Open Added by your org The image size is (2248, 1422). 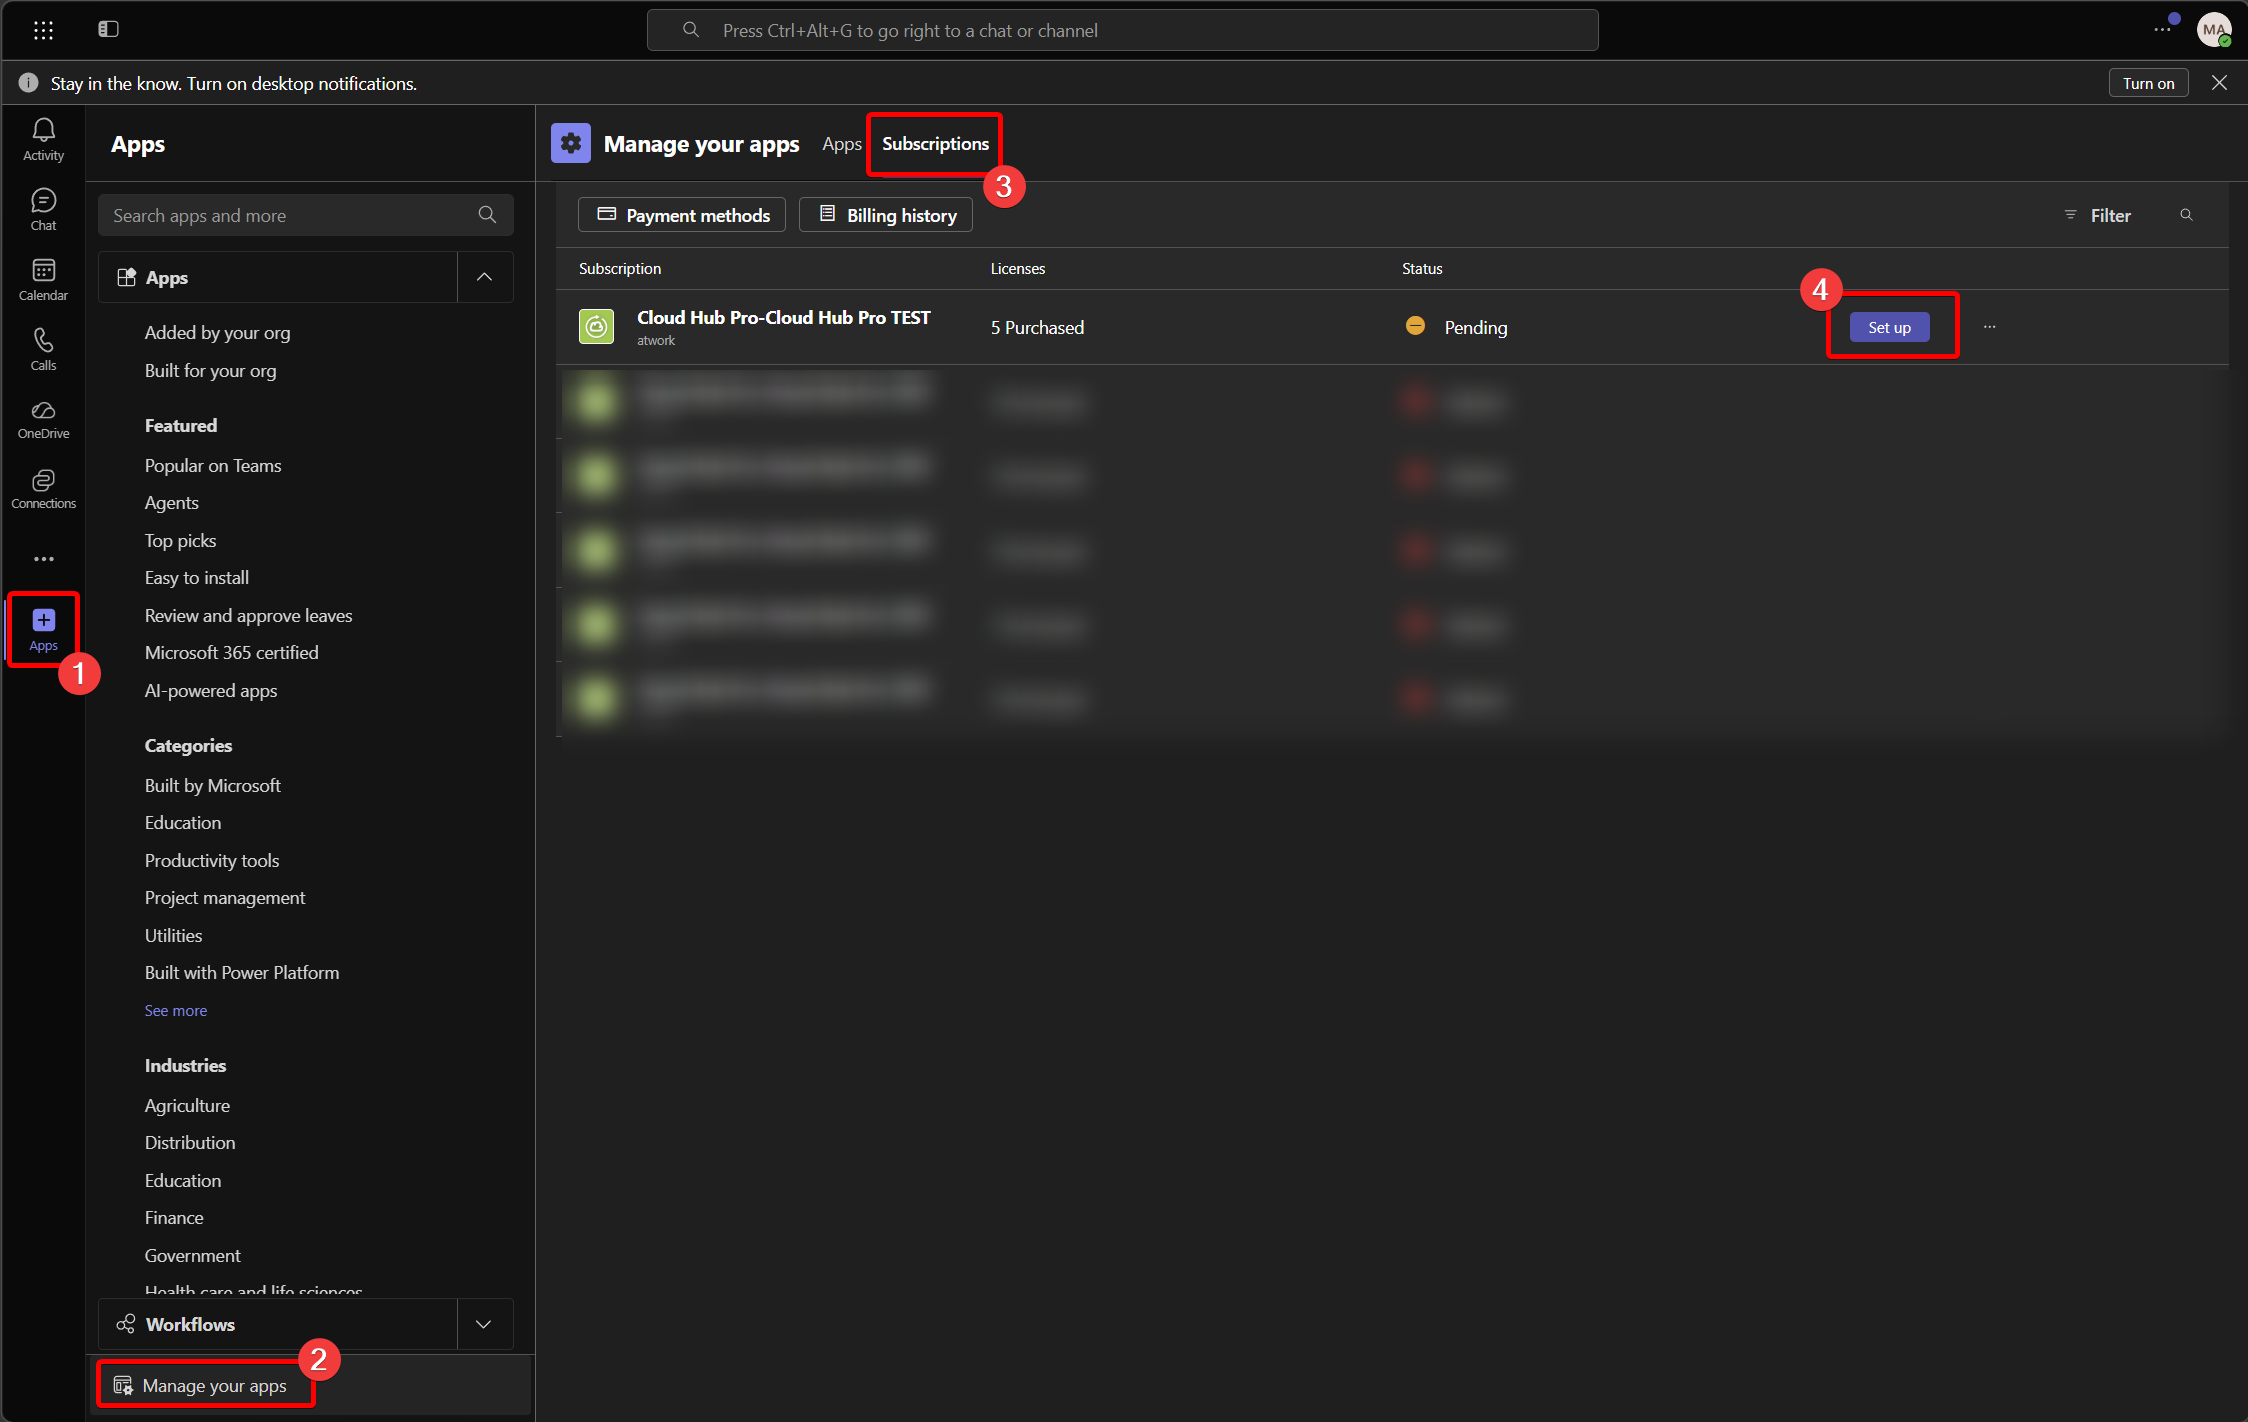coord(217,333)
